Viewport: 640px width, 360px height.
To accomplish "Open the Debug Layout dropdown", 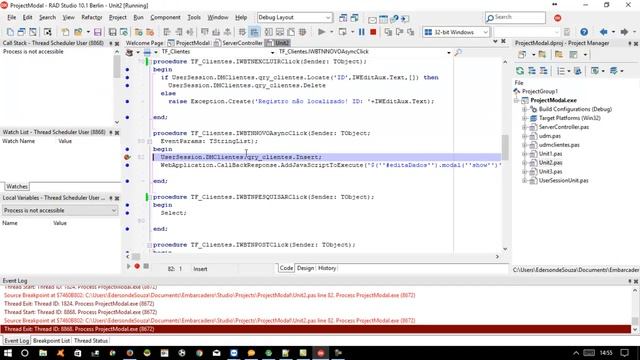I will point(328,18).
